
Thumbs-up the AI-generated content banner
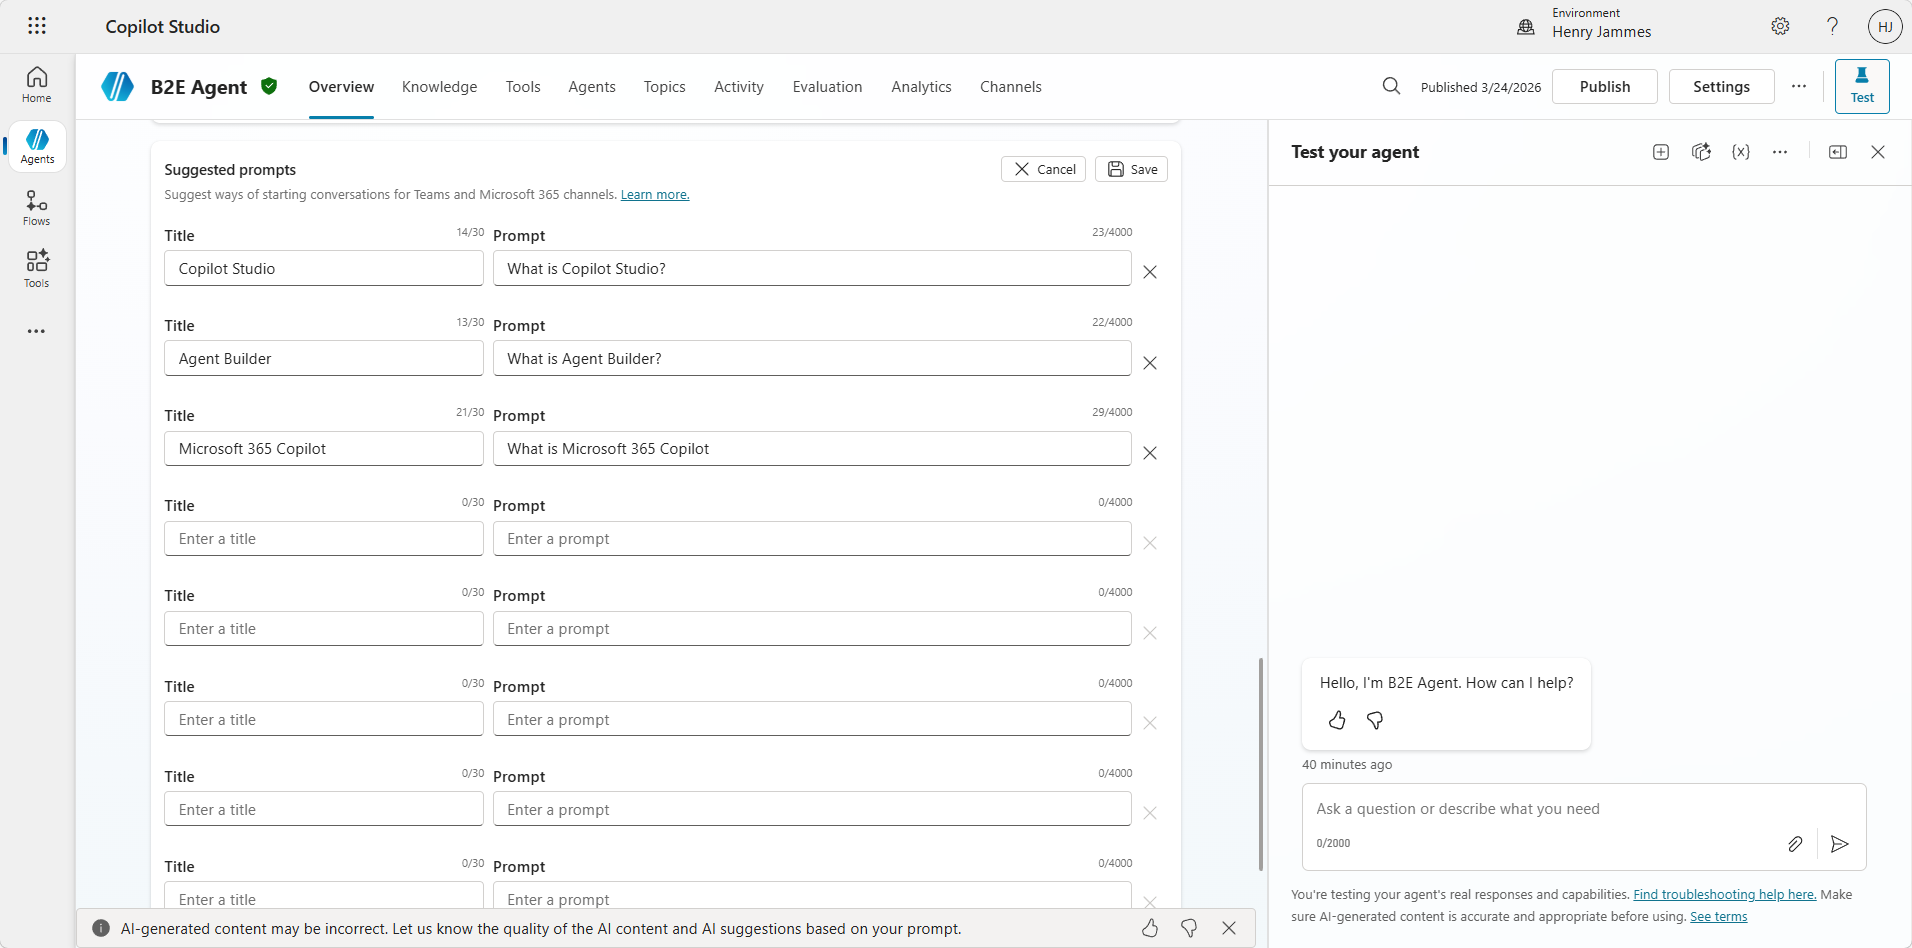pos(1150,928)
